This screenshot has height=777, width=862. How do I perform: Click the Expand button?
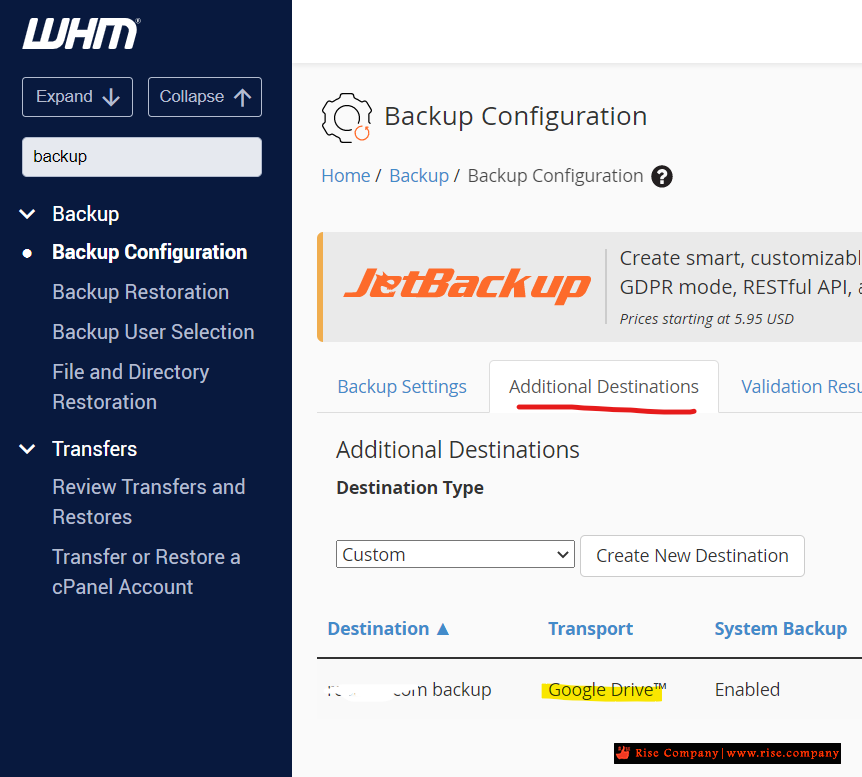pos(78,97)
